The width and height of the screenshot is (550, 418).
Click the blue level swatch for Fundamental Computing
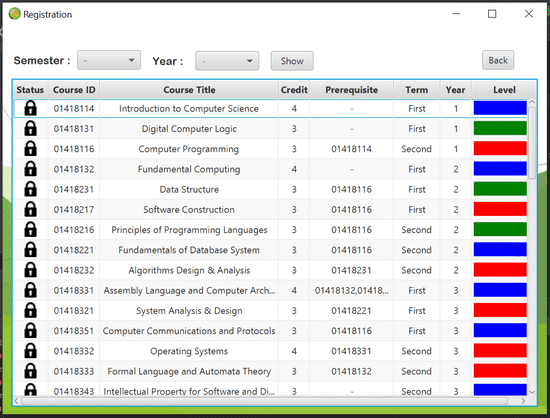pyautogui.click(x=500, y=169)
